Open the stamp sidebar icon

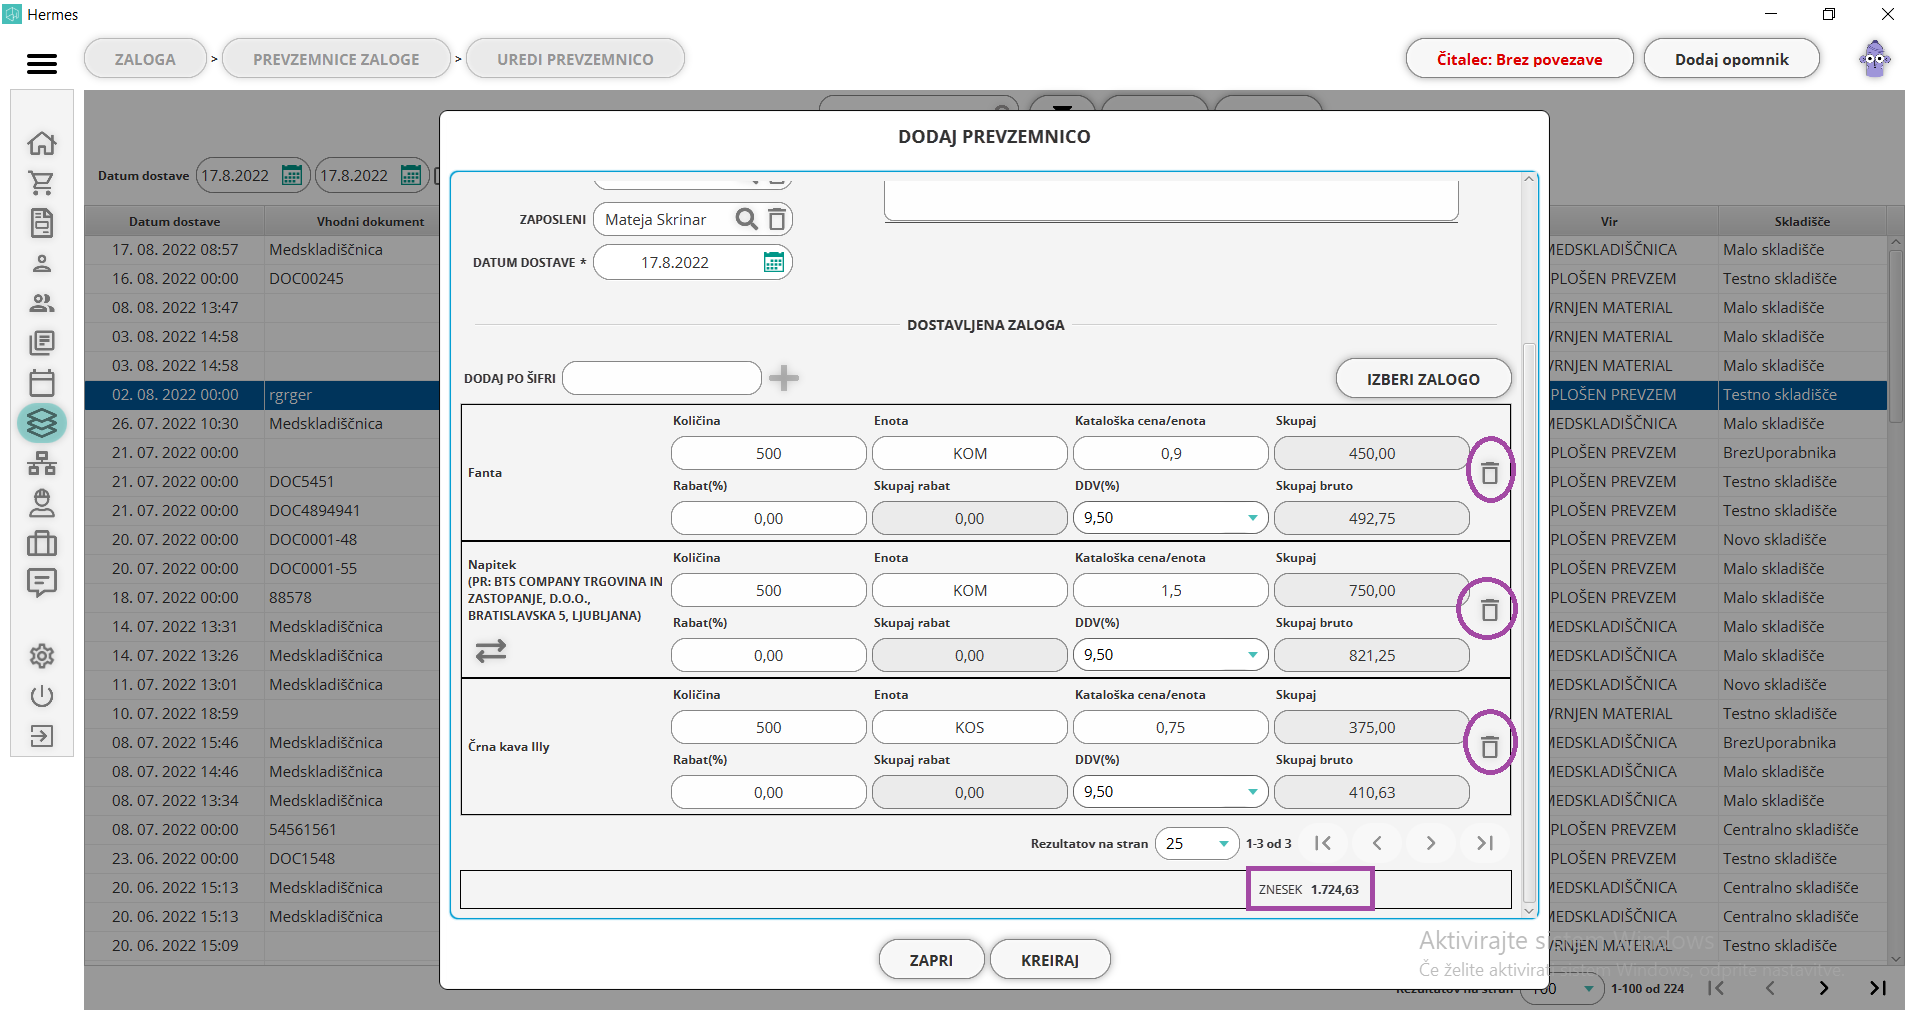coord(42,503)
